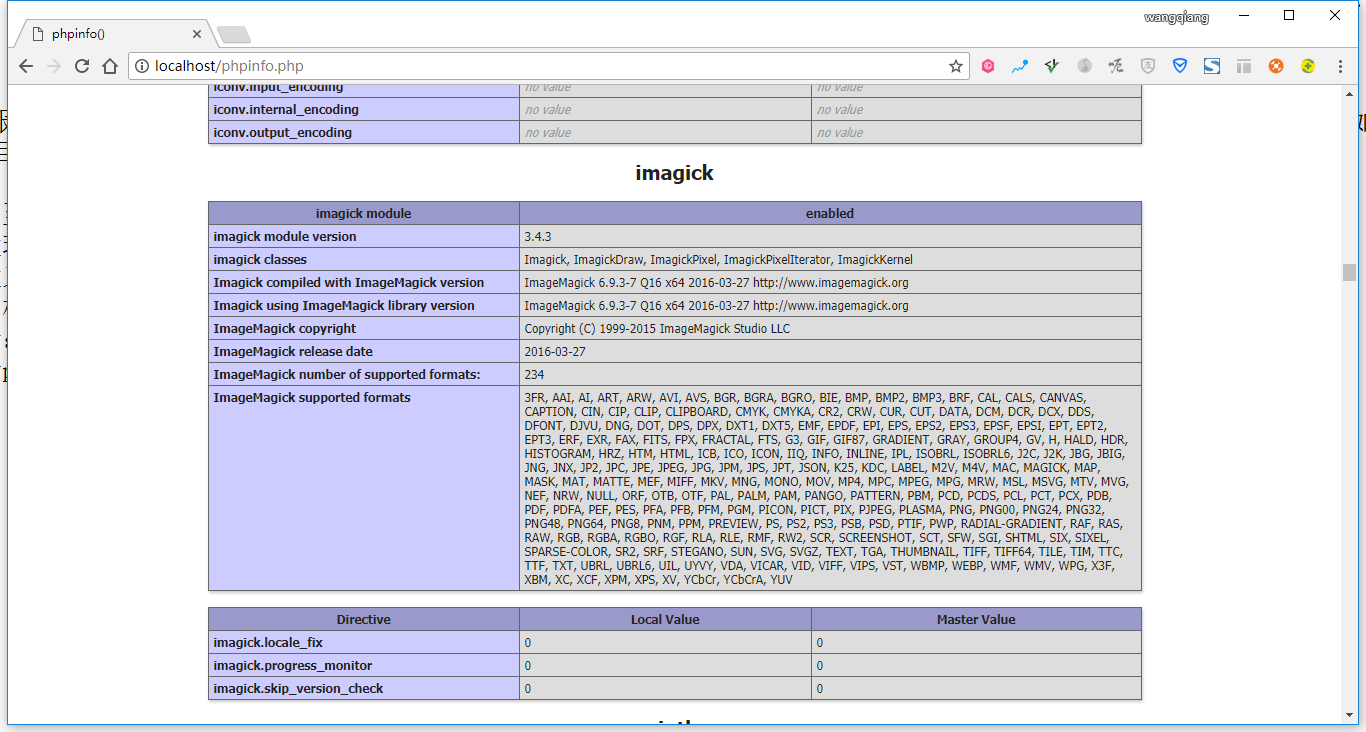Click the vertical scrollbar thumb
The width and height of the screenshot is (1366, 732).
coord(1349,272)
